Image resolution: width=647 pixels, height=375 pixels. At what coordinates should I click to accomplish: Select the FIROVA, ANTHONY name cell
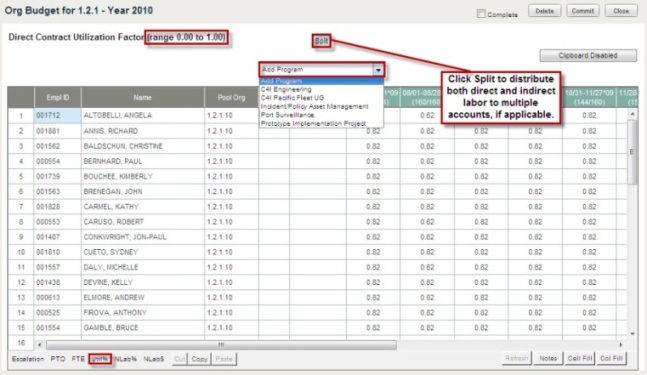(x=143, y=313)
